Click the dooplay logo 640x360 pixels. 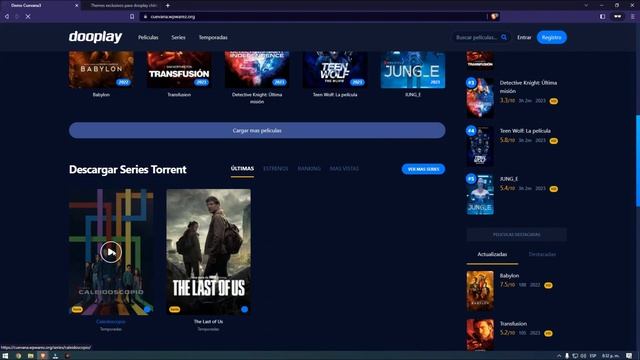(95, 37)
